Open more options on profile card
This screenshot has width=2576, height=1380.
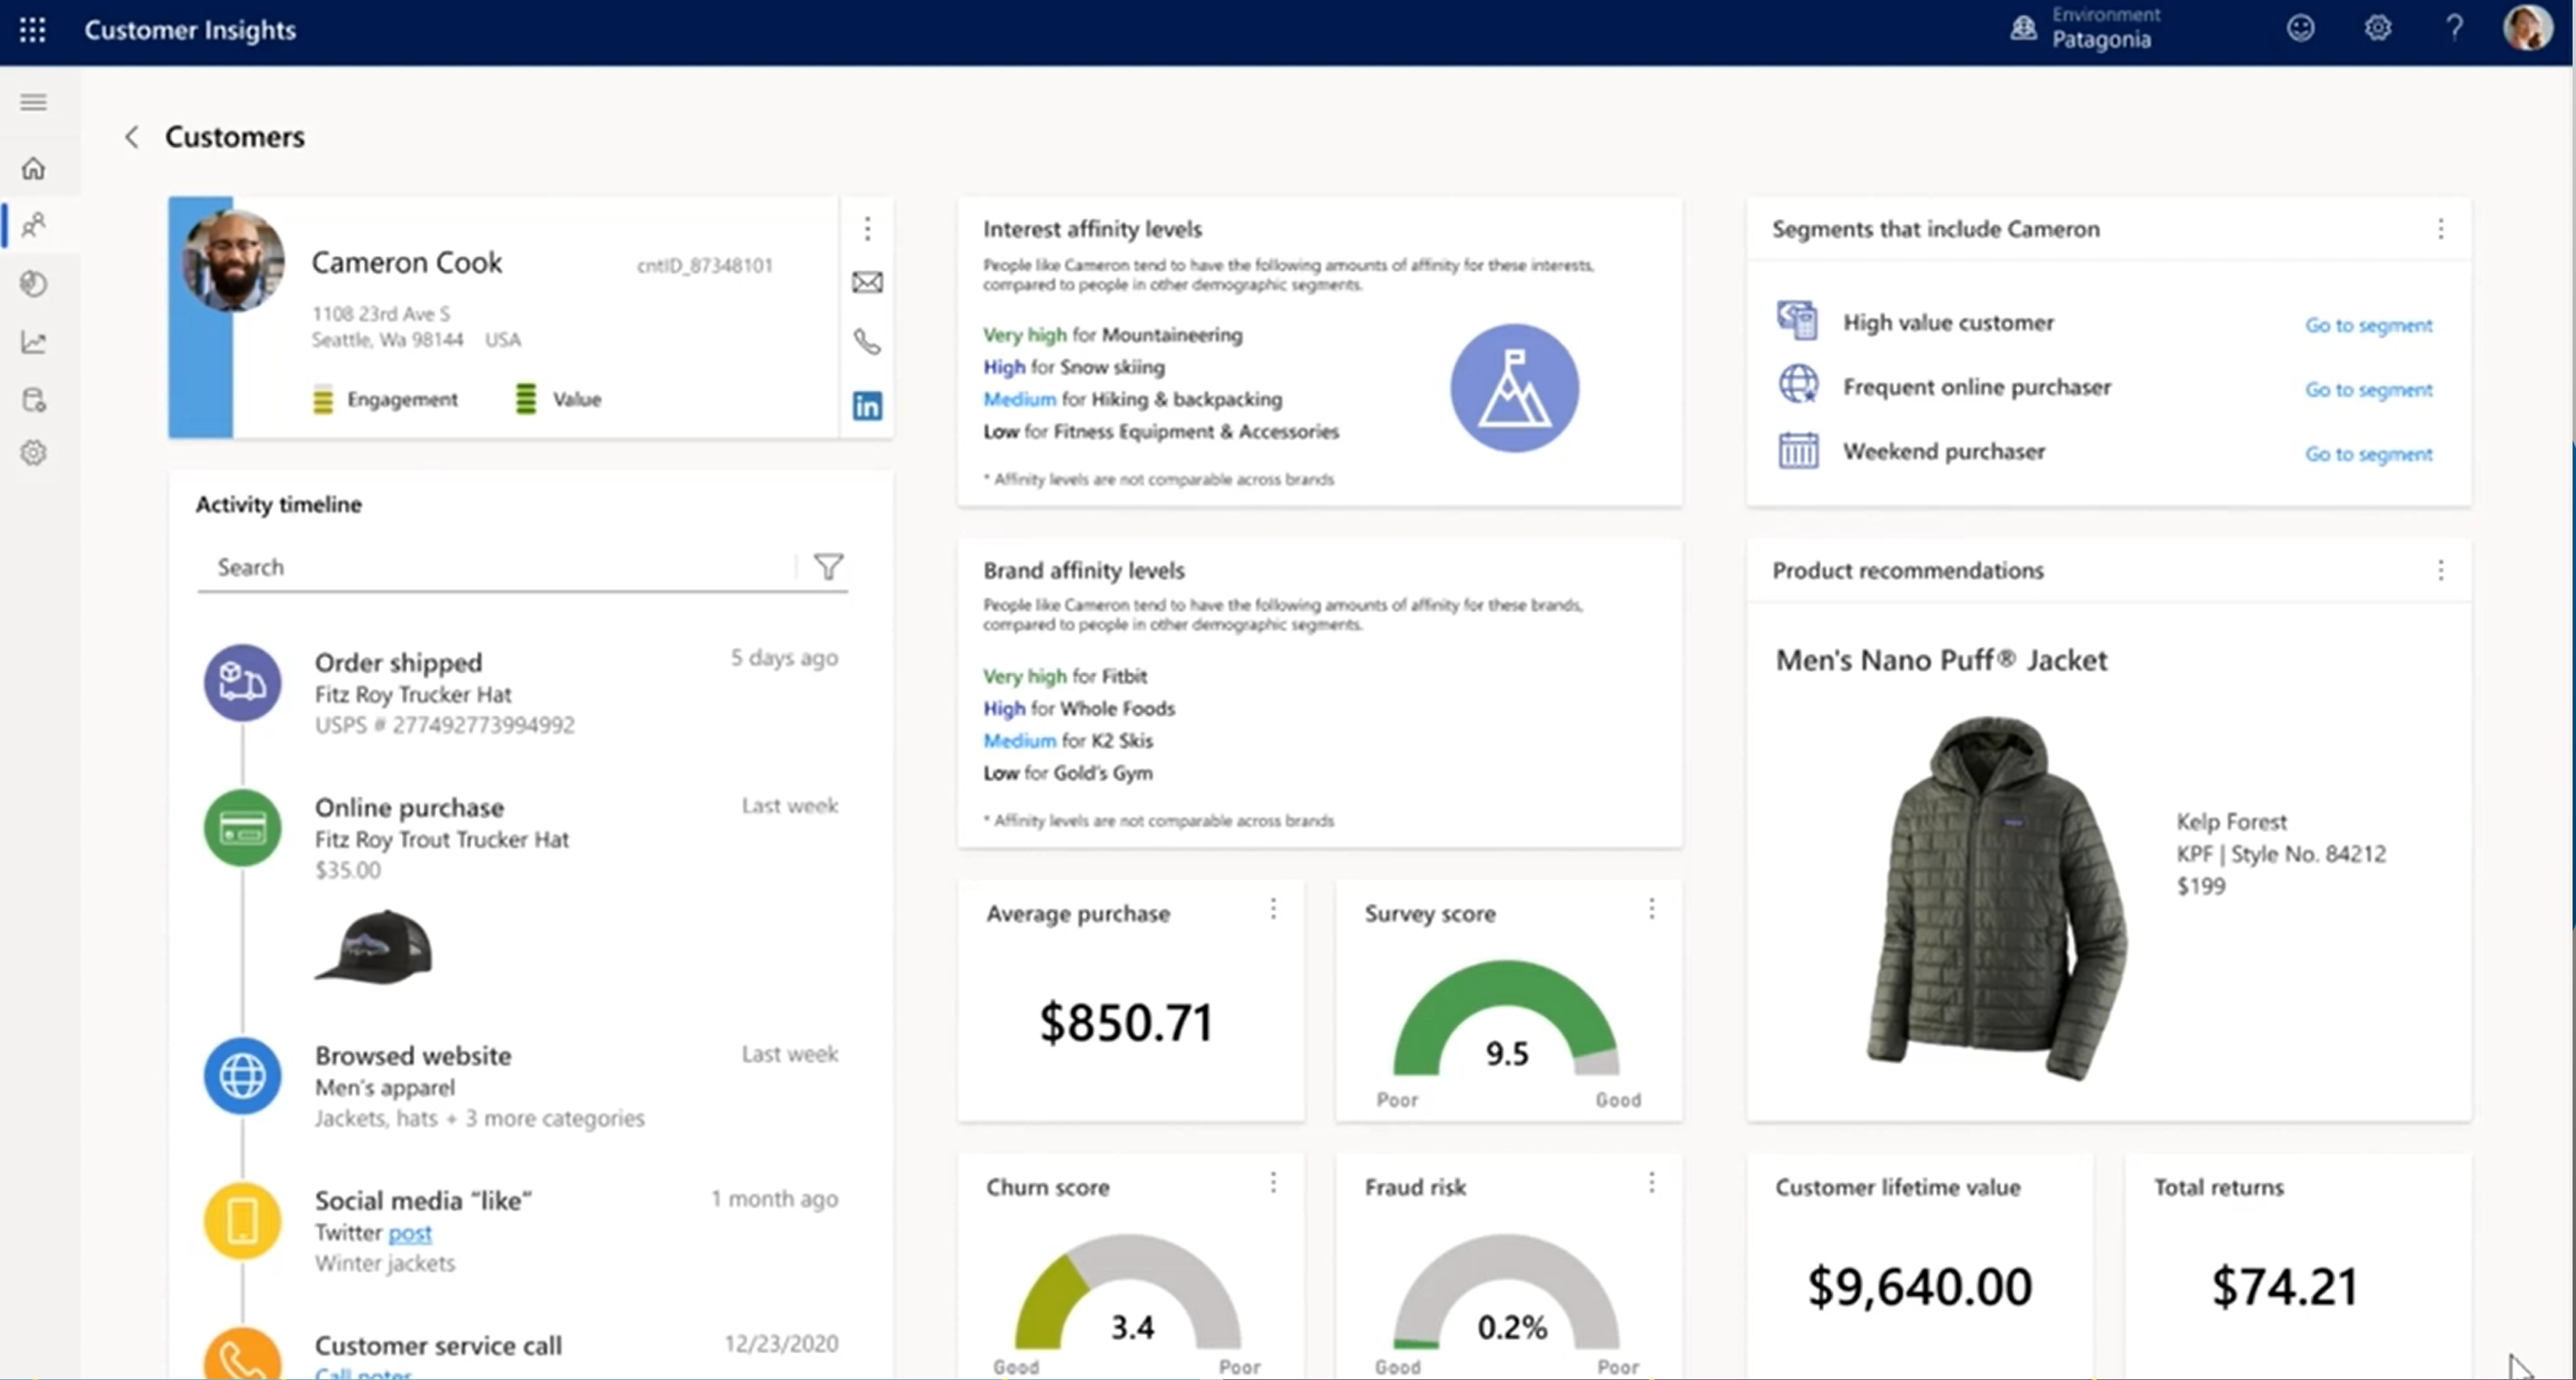coord(867,229)
